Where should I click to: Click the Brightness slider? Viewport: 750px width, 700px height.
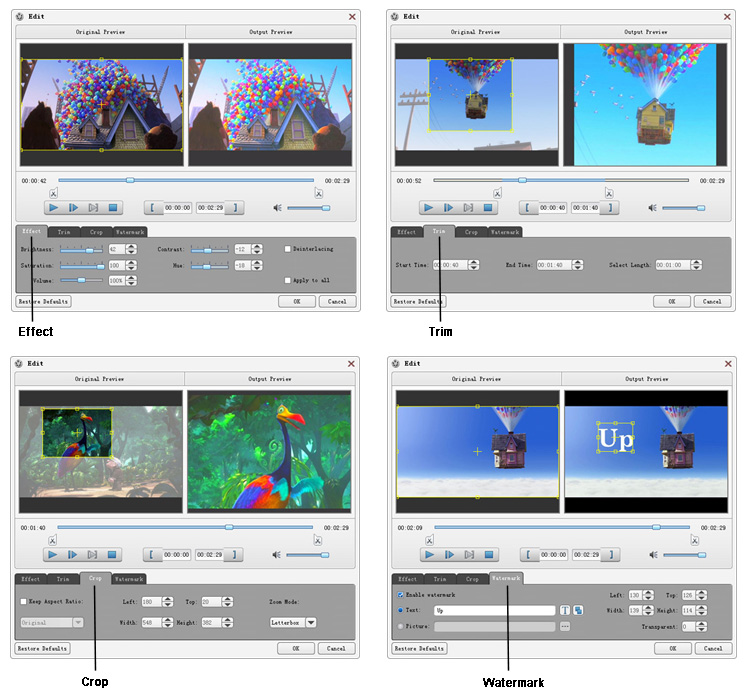[81, 250]
